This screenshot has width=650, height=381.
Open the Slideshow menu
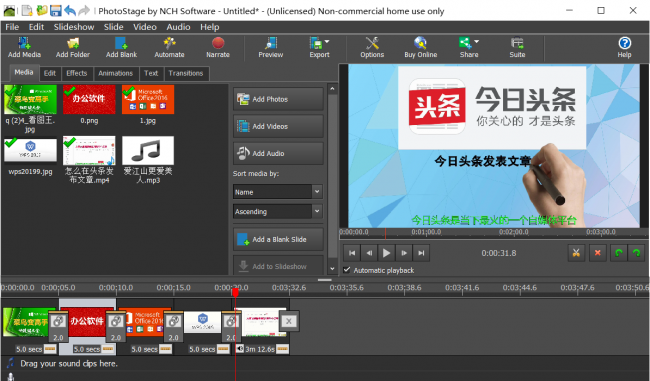click(x=74, y=27)
